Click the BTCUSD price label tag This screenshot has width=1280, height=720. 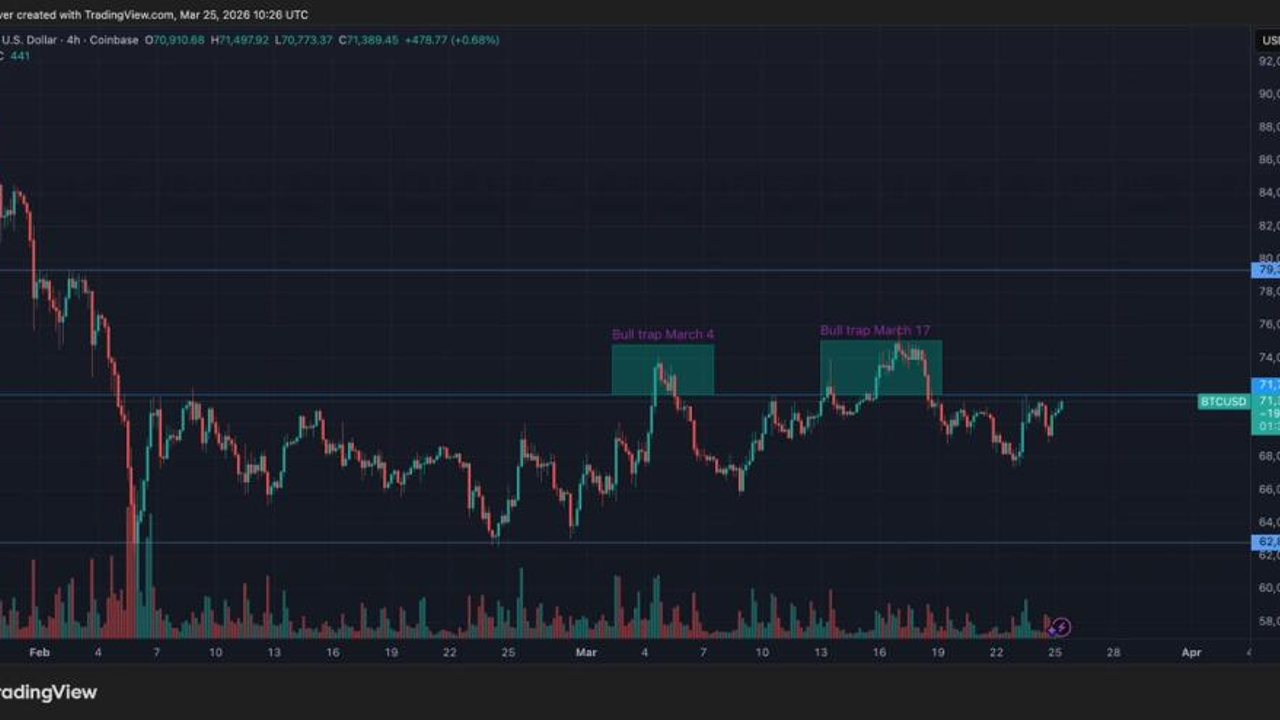(1223, 402)
